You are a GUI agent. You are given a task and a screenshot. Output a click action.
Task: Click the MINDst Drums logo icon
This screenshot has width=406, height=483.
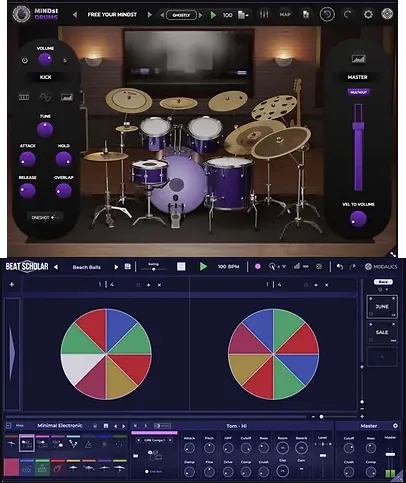click(x=21, y=14)
